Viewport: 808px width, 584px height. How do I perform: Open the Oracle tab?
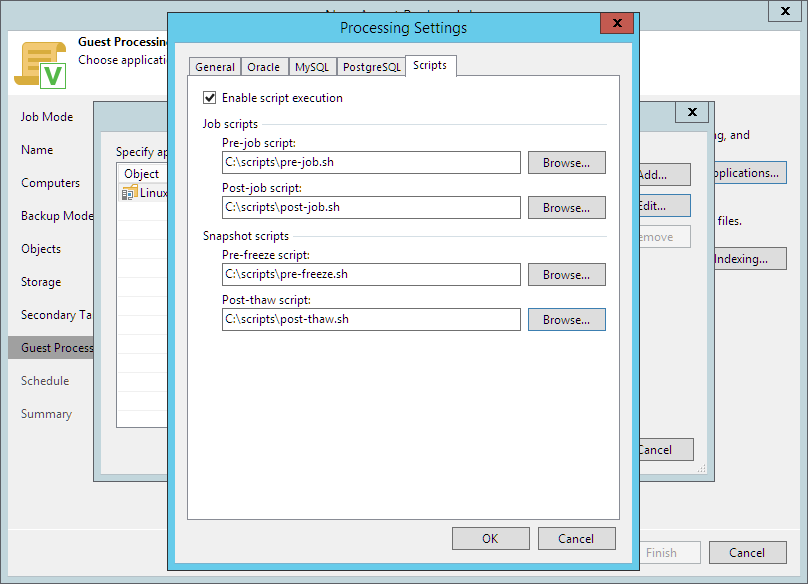pos(263,67)
